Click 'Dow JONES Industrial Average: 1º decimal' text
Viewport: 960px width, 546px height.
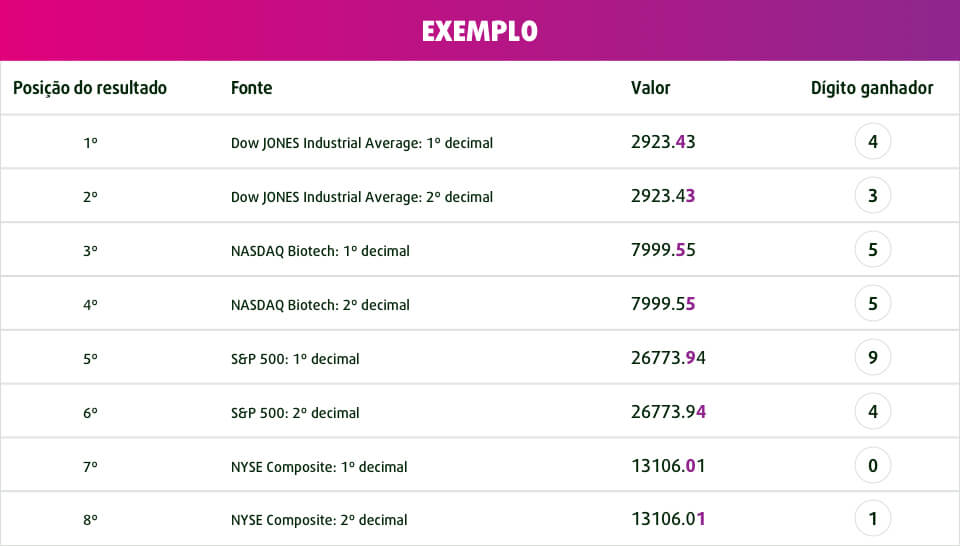tap(361, 143)
